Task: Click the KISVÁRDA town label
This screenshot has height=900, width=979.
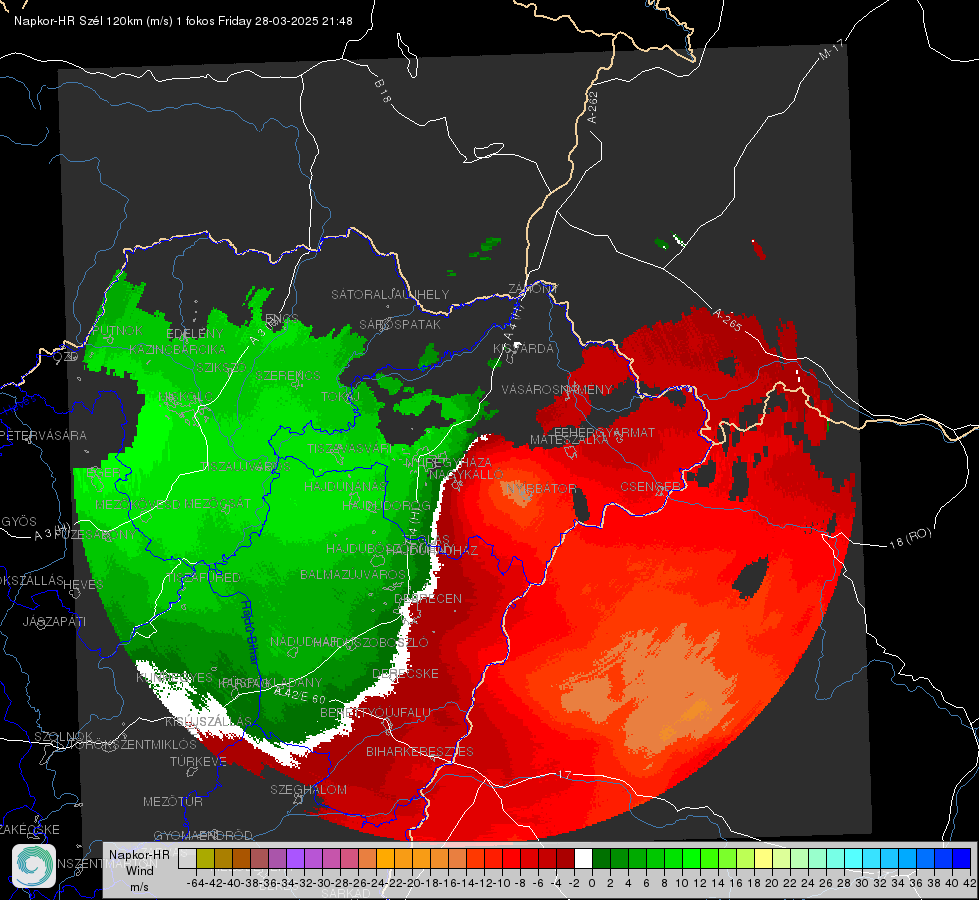Action: 523,349
